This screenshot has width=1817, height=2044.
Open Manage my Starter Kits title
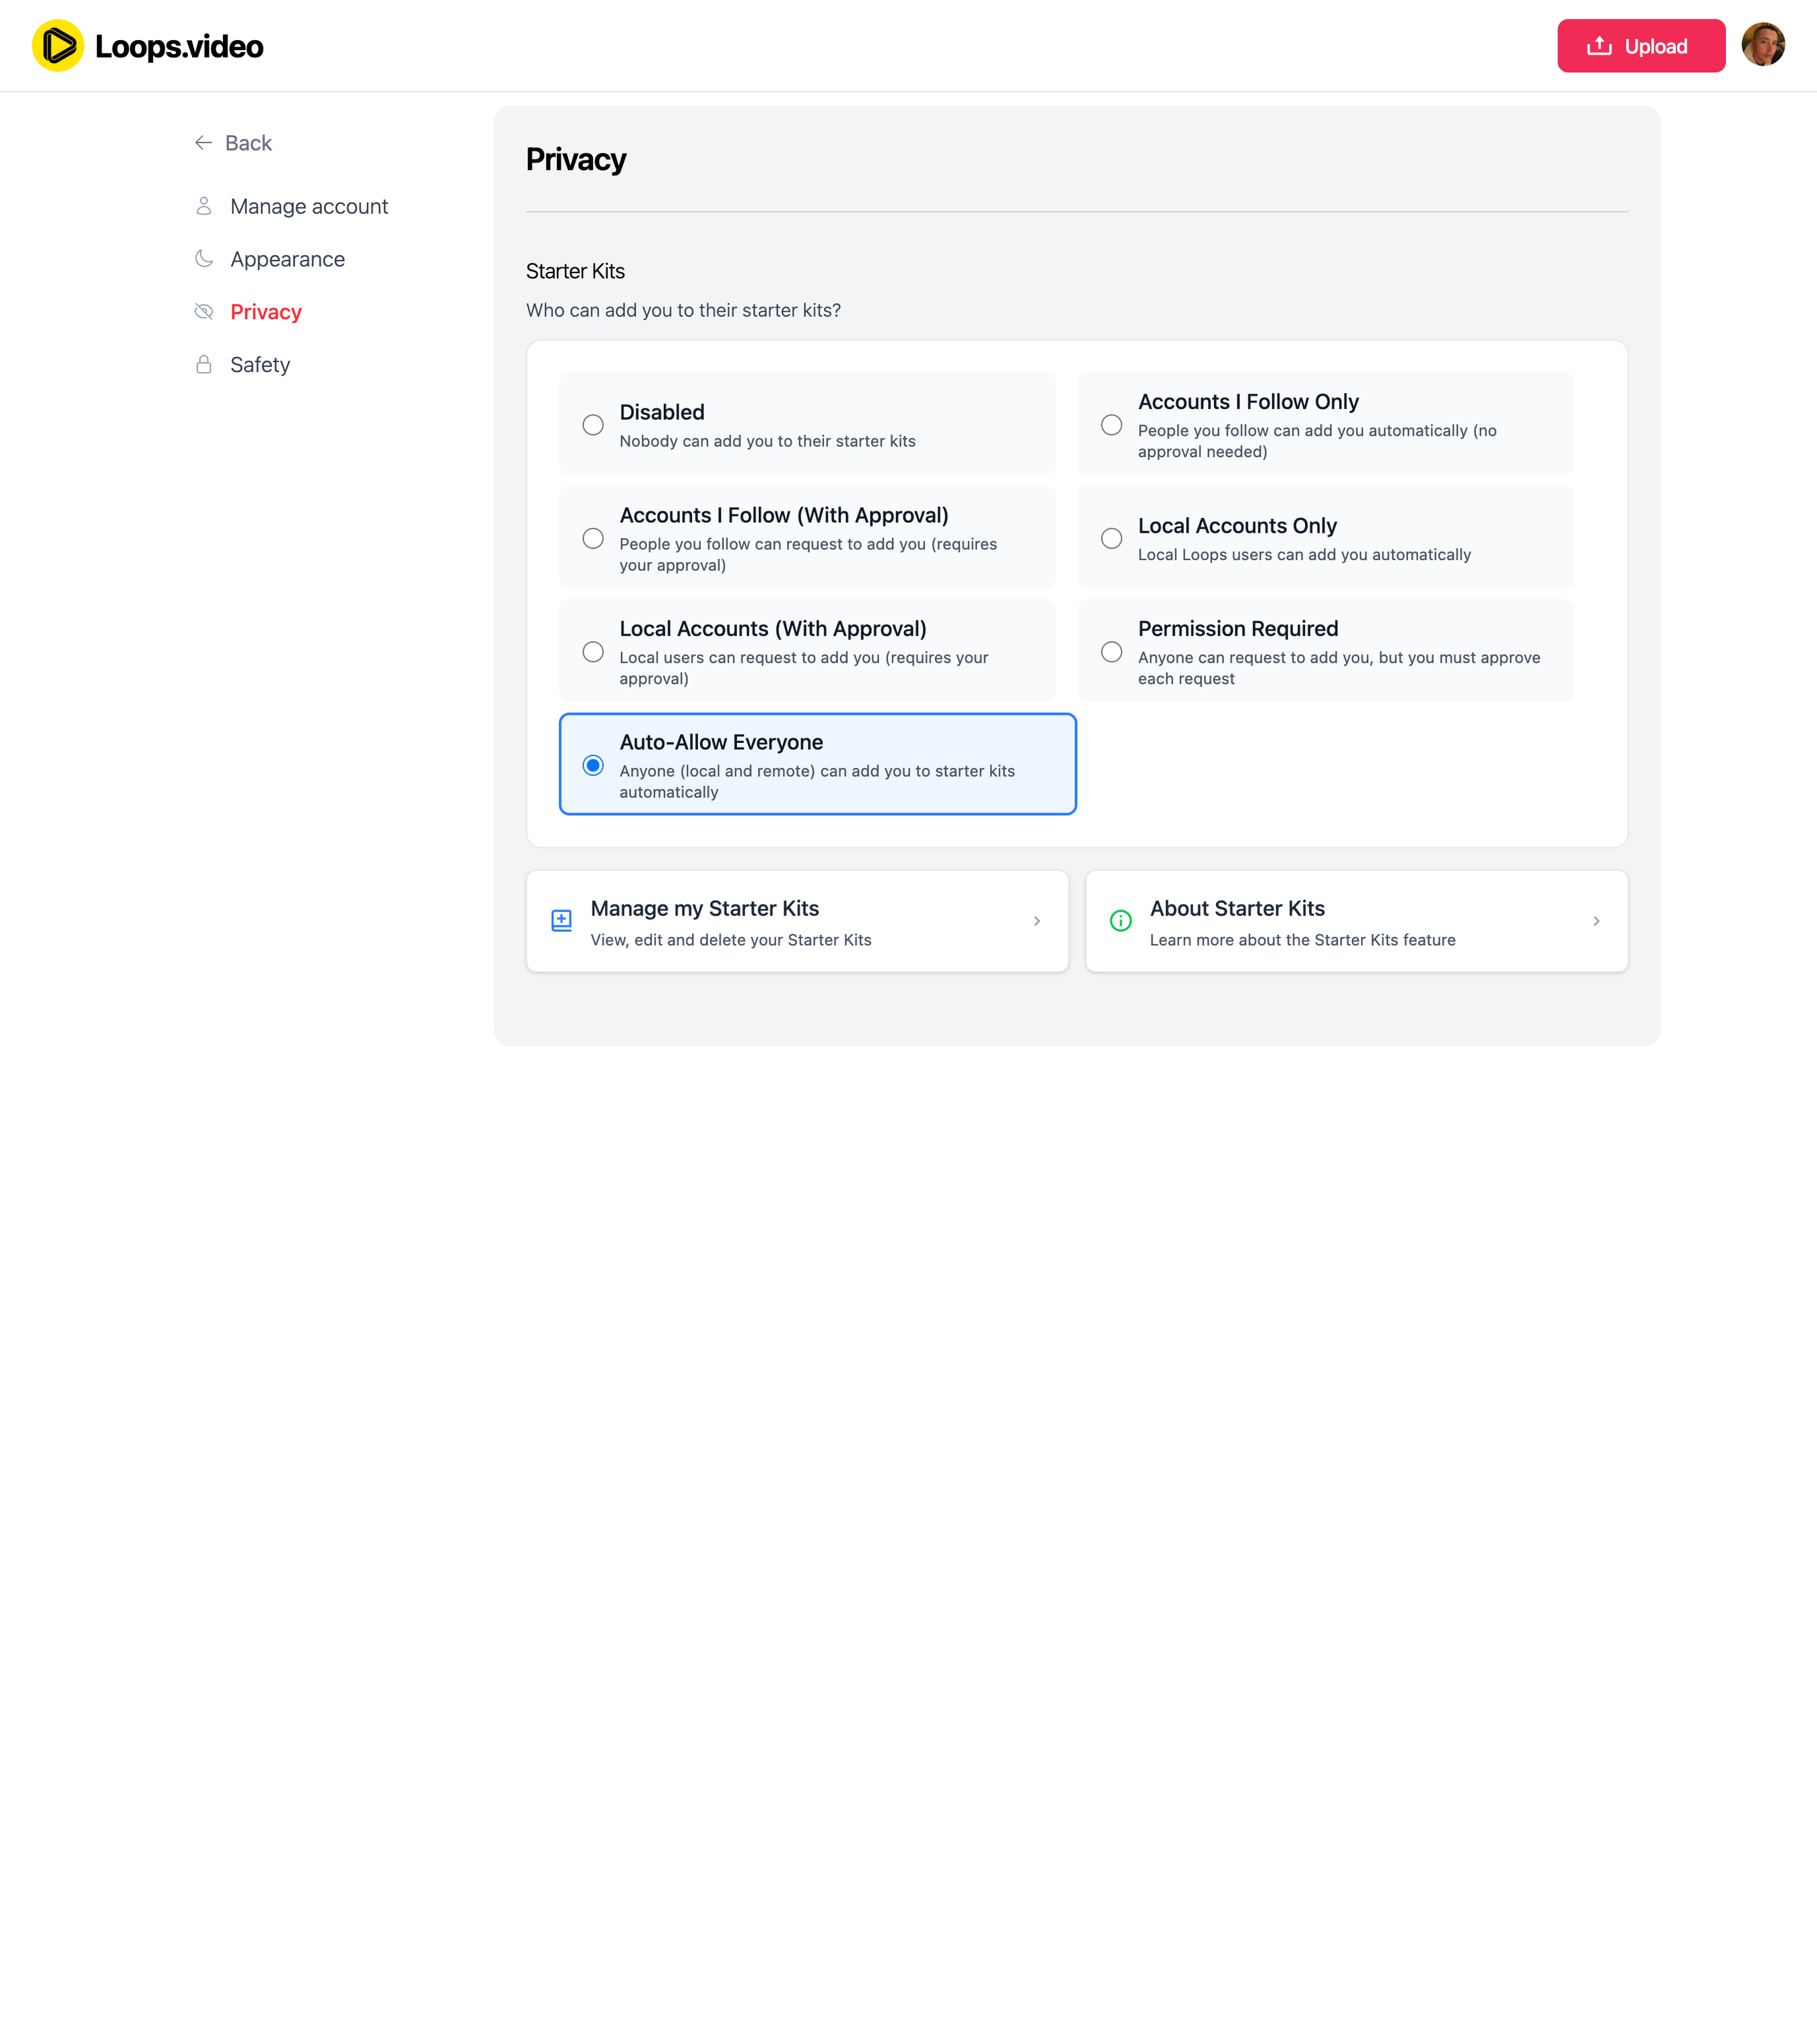pos(705,908)
